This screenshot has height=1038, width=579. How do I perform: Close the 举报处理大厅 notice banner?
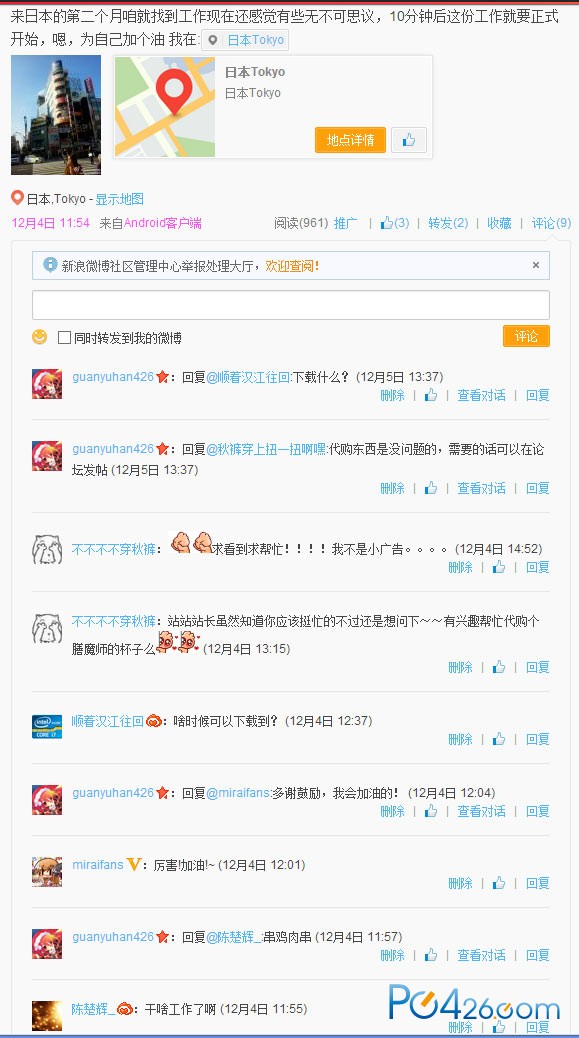(x=536, y=265)
